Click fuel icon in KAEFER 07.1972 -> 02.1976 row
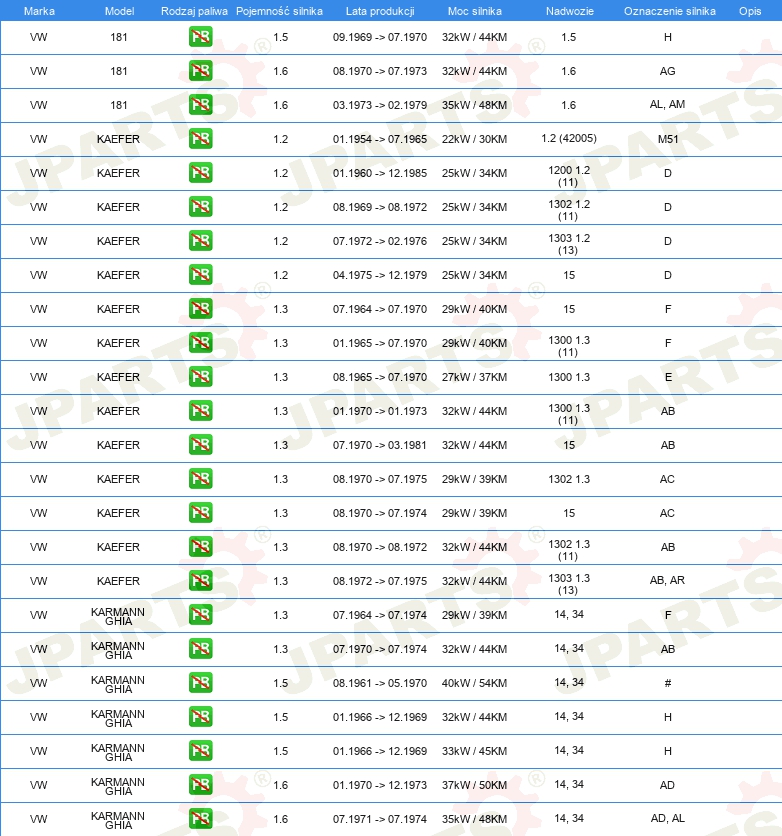 coord(200,240)
